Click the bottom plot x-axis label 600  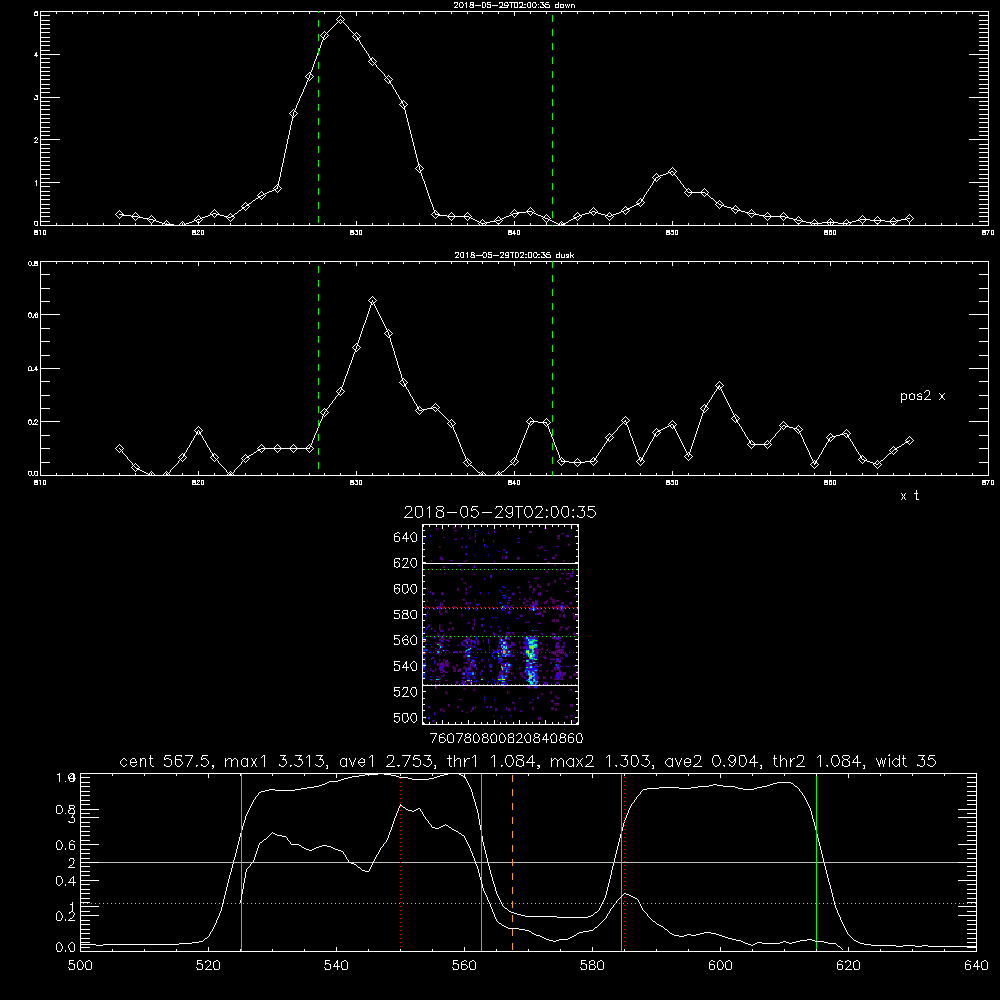click(x=721, y=966)
